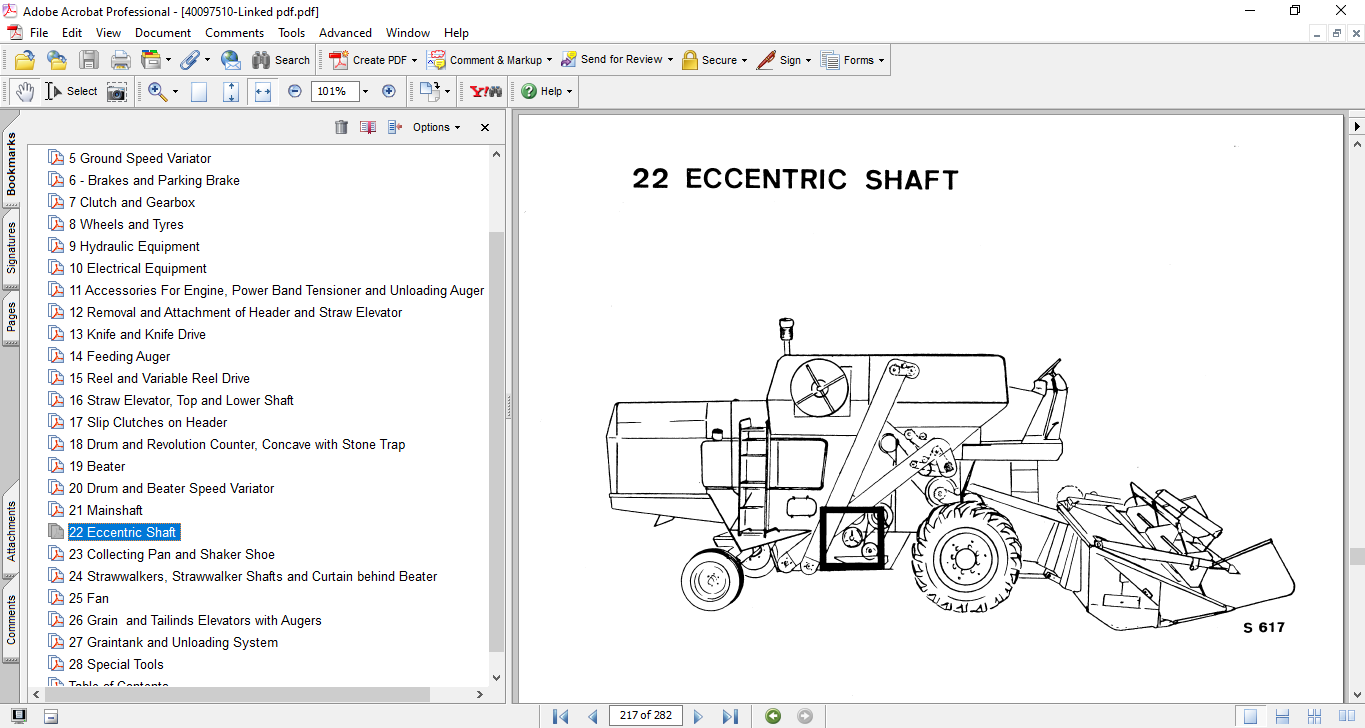This screenshot has height=728, width=1365.
Task: Click the Print icon in toolbar
Action: point(120,60)
